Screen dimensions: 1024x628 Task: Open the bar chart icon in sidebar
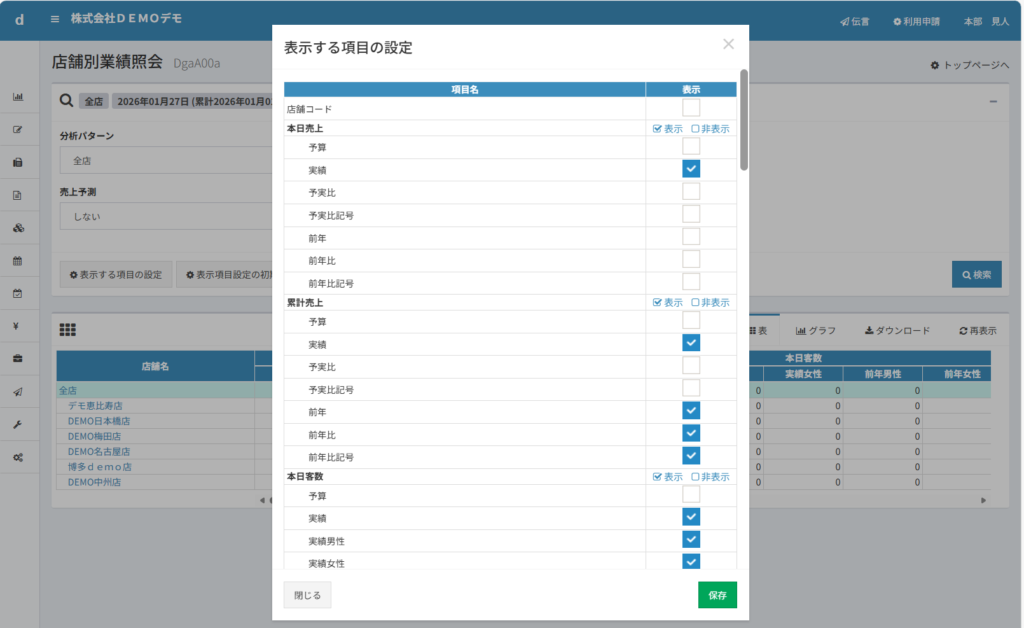point(18,97)
